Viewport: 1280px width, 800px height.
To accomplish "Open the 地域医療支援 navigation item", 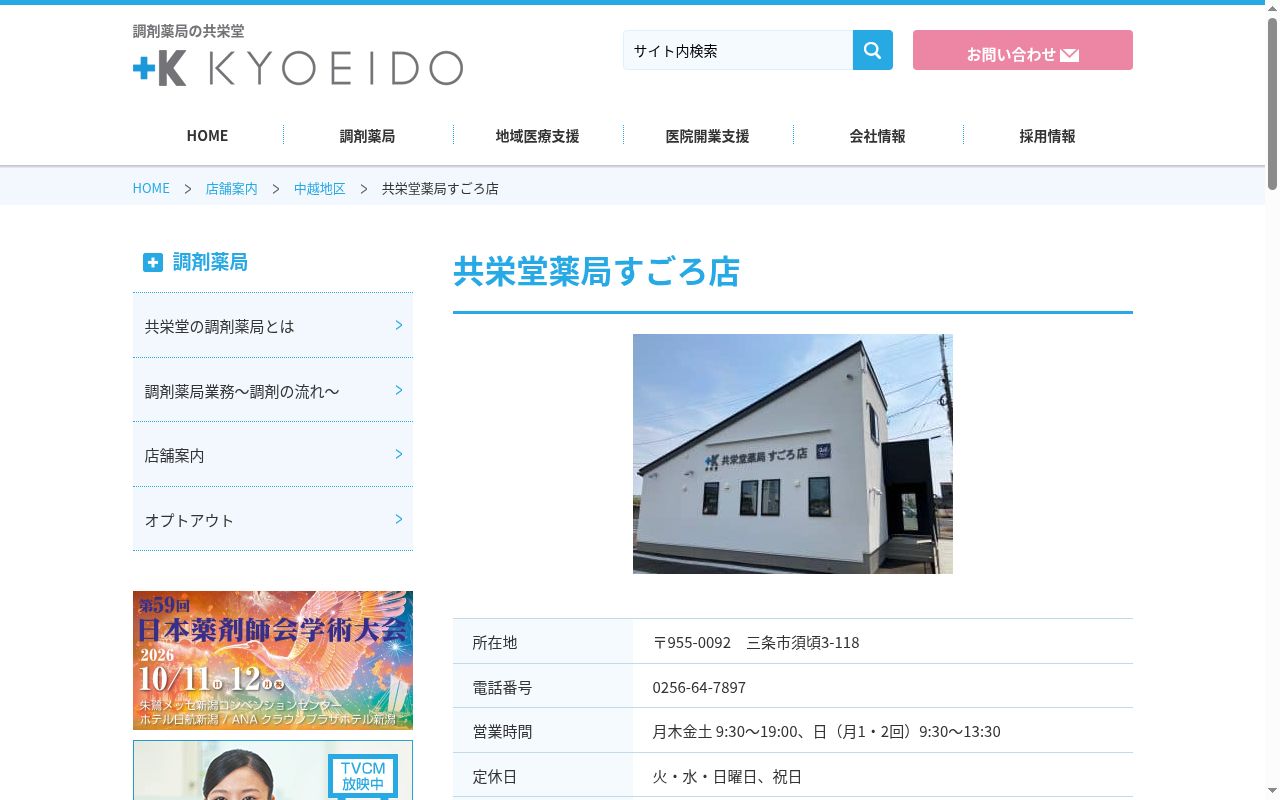I will [x=537, y=135].
